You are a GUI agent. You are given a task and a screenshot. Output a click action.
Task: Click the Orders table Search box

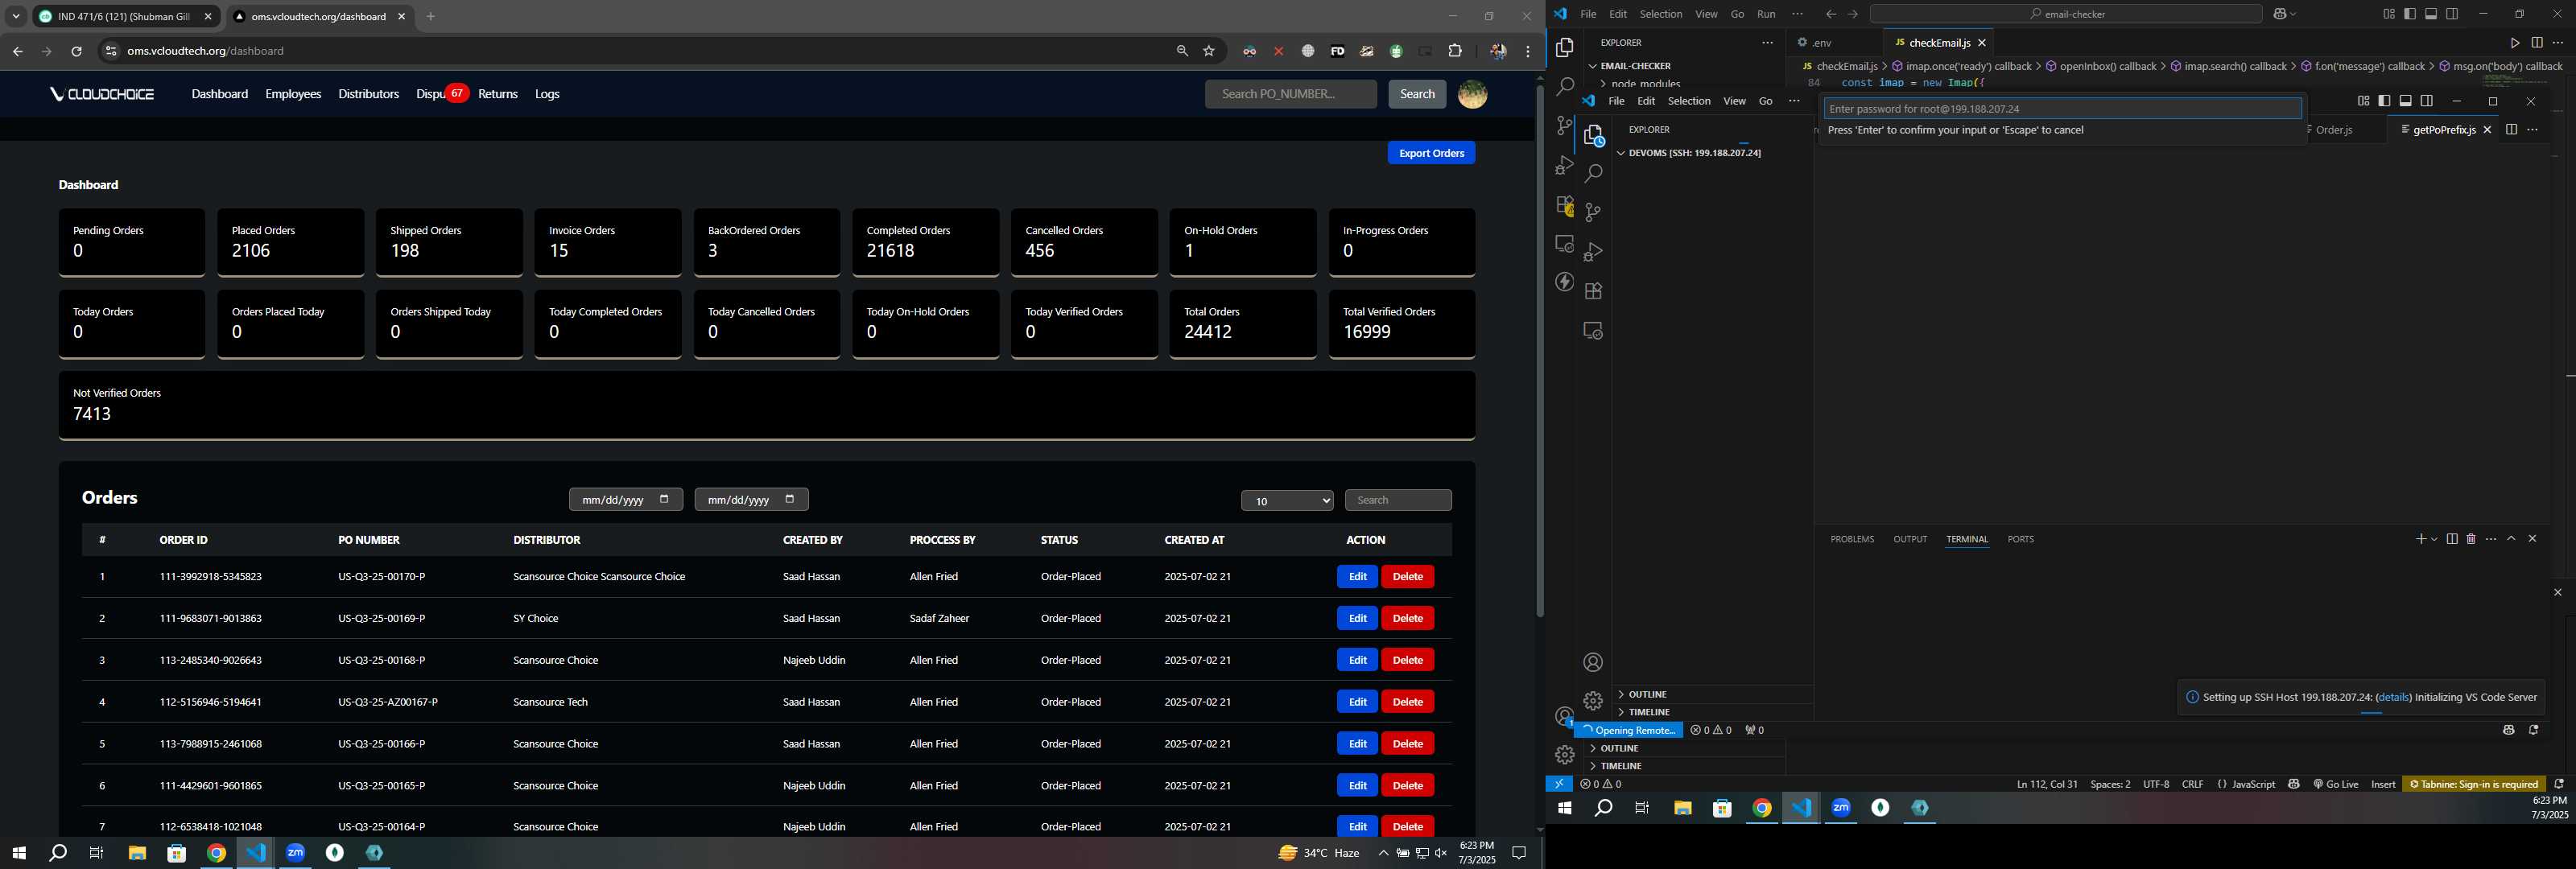coord(1398,500)
